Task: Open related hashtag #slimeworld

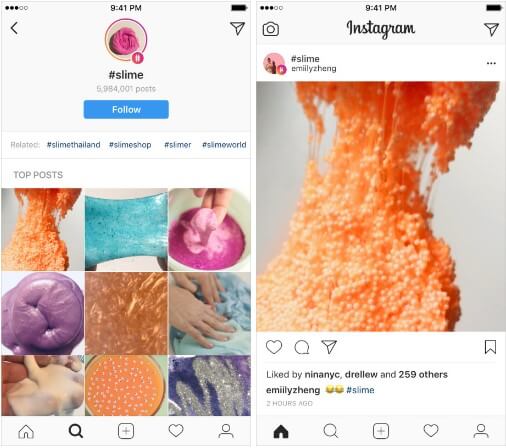Action: click(224, 145)
